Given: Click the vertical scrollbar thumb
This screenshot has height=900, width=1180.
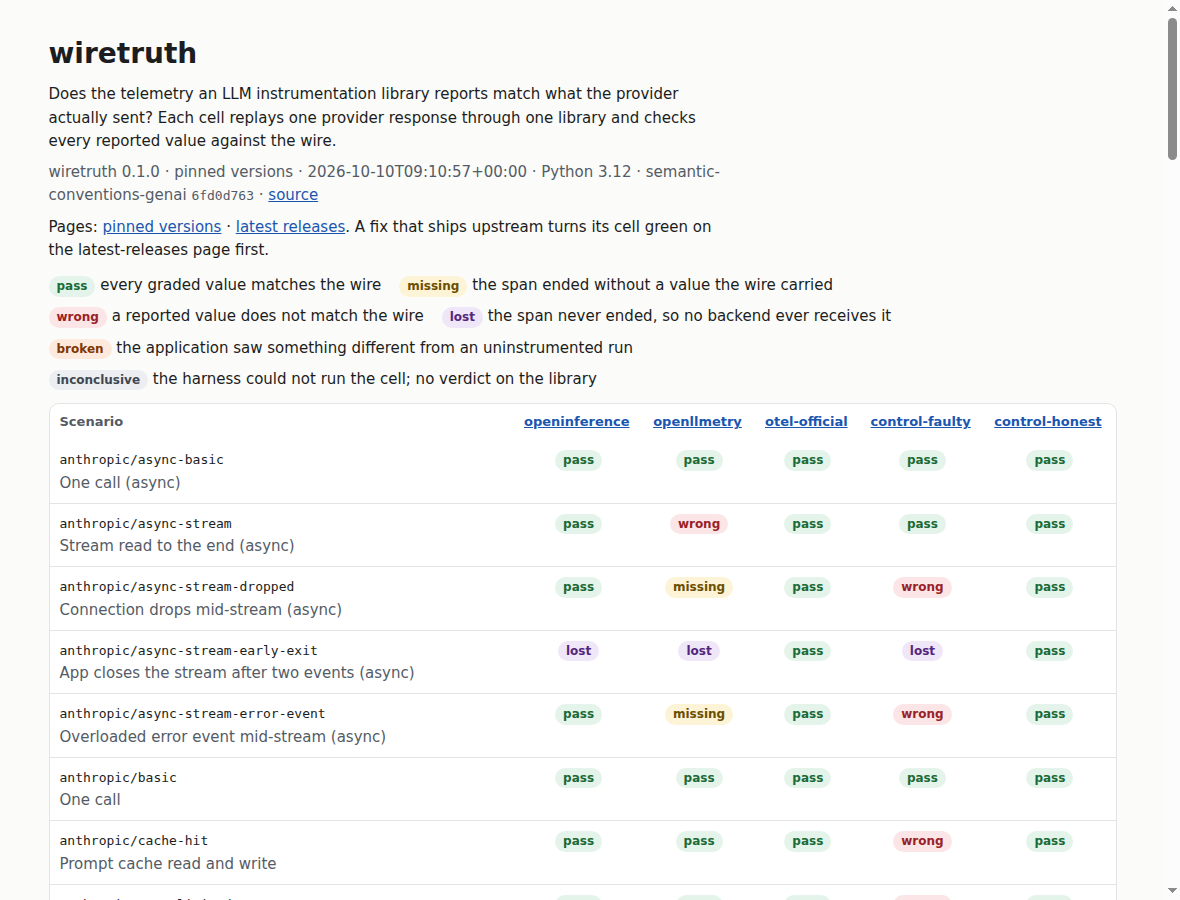Looking at the screenshot, I should 1172,89.
